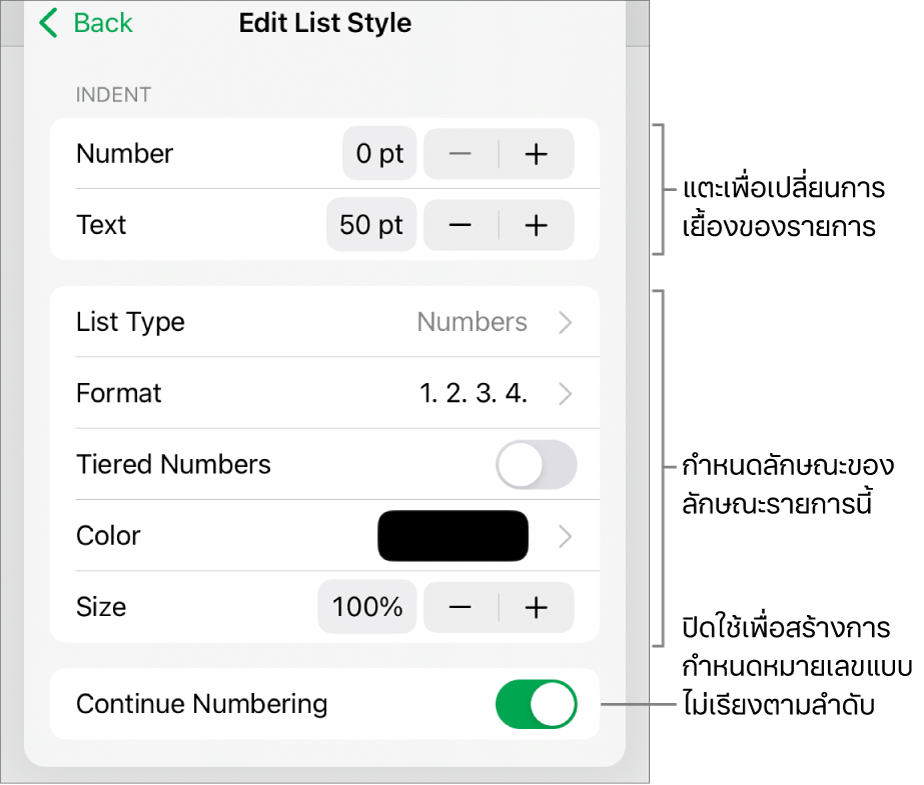924x785 pixels.
Task: Click the decrease Number indent button
Action: pyautogui.click(x=460, y=154)
